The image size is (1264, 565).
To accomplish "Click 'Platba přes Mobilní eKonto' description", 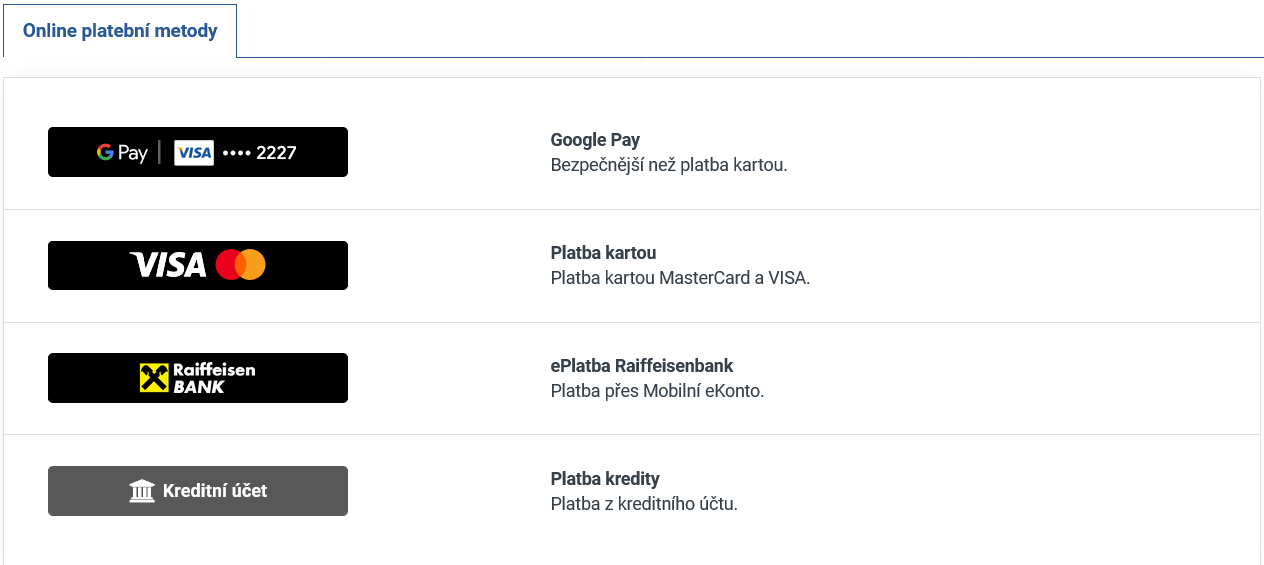I will pyautogui.click(x=657, y=391).
